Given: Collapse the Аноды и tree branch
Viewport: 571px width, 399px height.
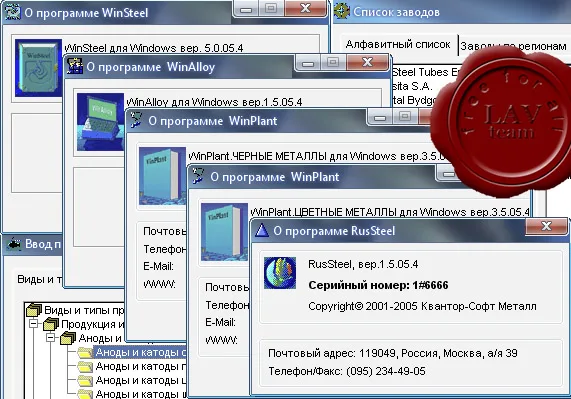Looking at the screenshot, I should click(x=51, y=338).
